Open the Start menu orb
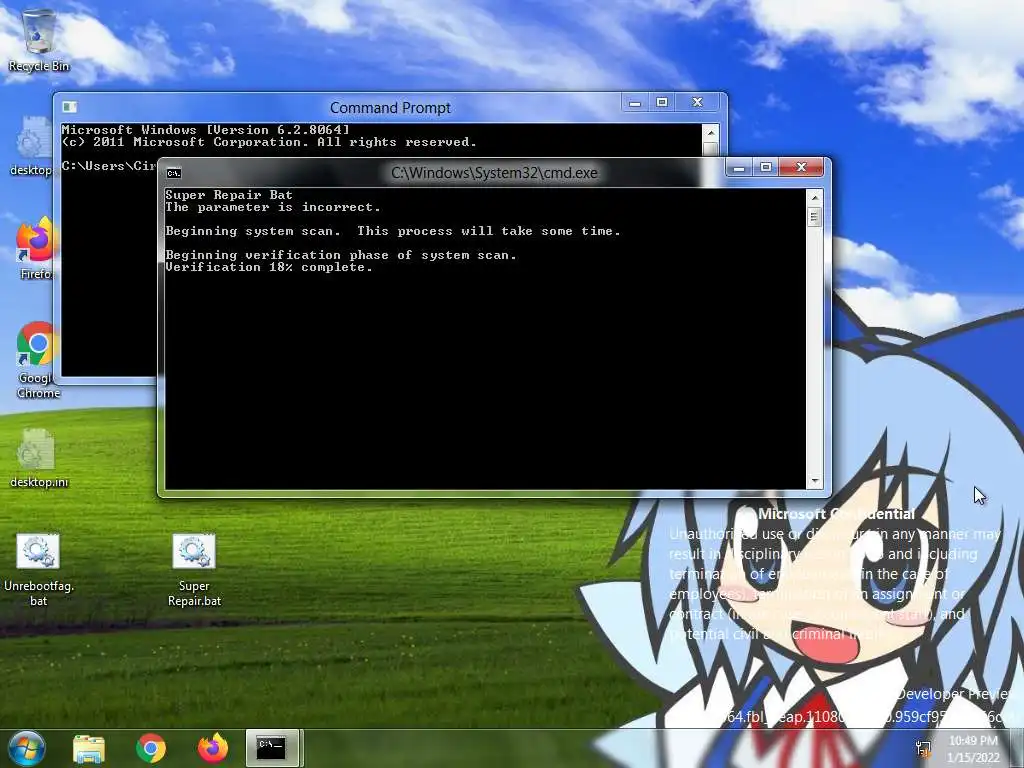 (x=26, y=748)
